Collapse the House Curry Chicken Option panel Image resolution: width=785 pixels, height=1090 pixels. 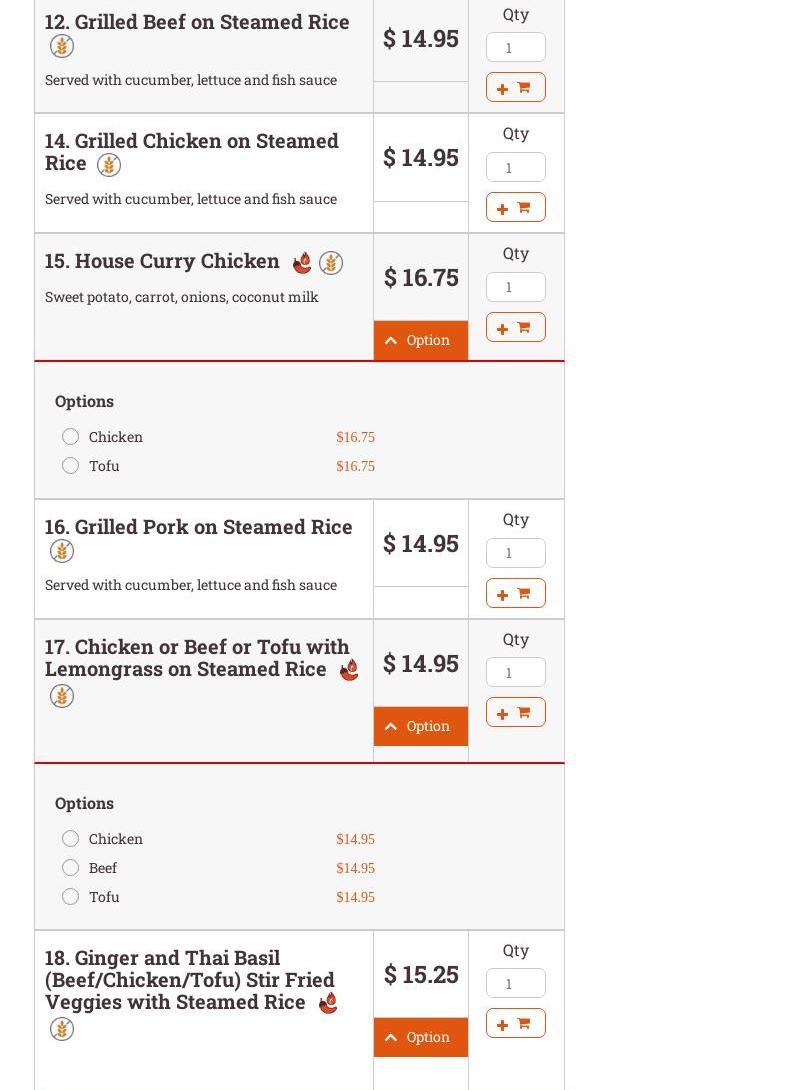pyautogui.click(x=420, y=340)
